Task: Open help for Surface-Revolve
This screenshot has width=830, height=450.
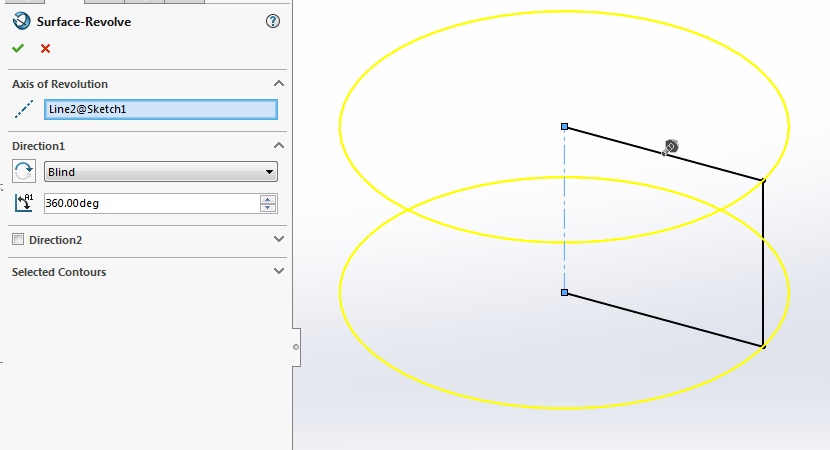Action: click(x=273, y=21)
